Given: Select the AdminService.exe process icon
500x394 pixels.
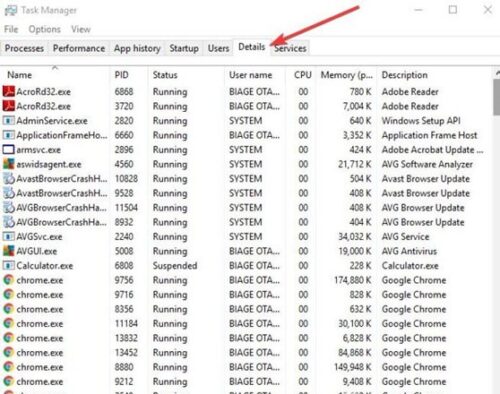Looking at the screenshot, I should (9, 121).
